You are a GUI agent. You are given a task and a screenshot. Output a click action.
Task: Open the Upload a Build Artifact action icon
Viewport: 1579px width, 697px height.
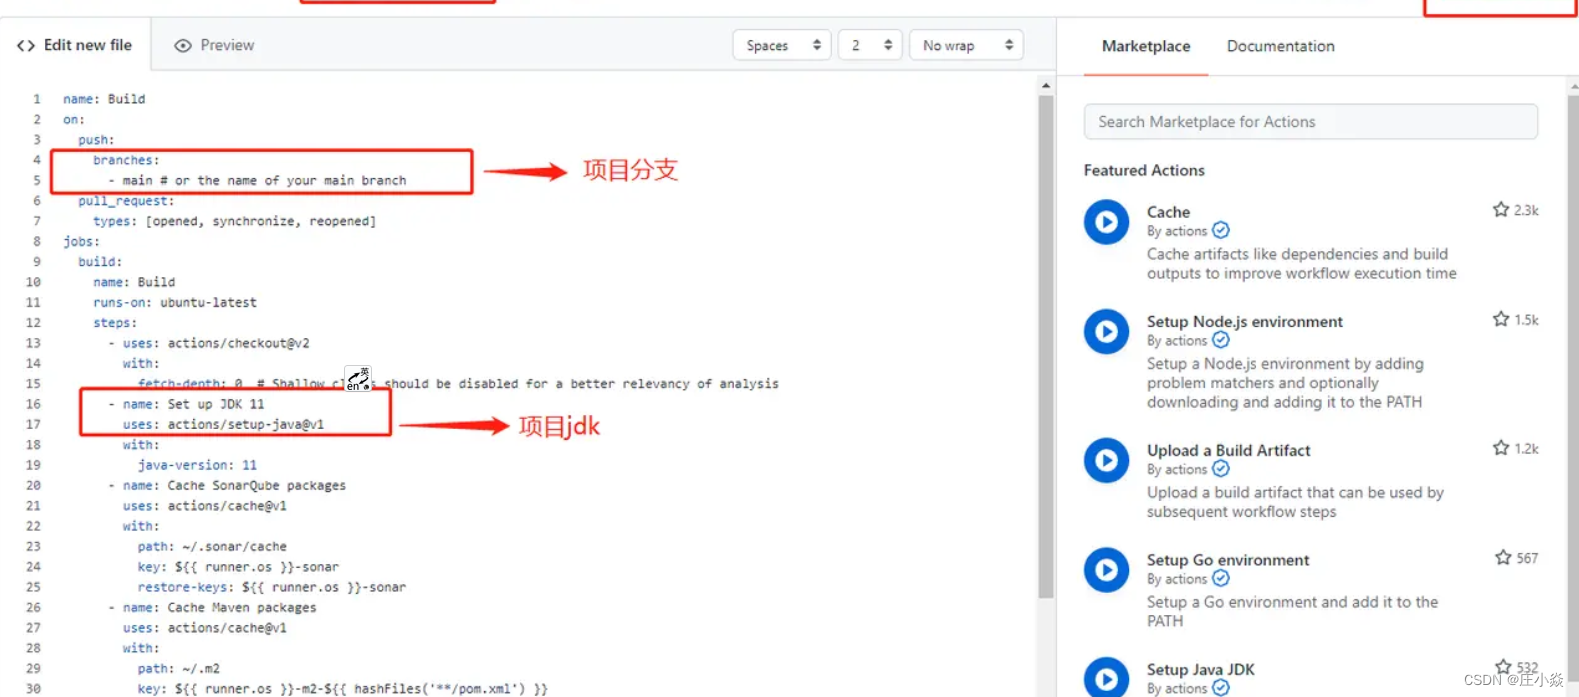pyautogui.click(x=1106, y=460)
